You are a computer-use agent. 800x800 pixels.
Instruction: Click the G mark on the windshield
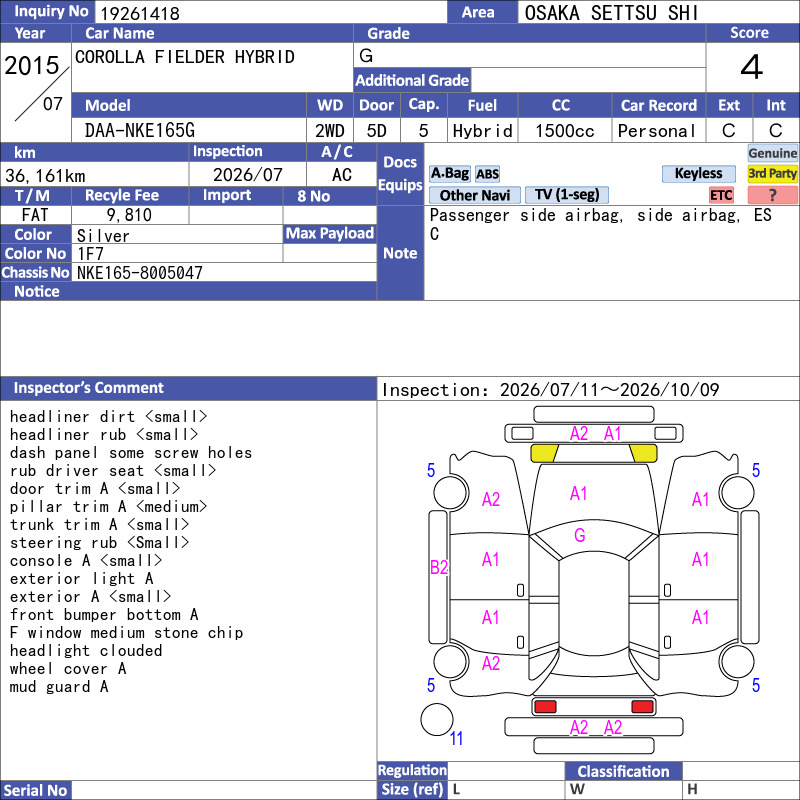pyautogui.click(x=579, y=535)
